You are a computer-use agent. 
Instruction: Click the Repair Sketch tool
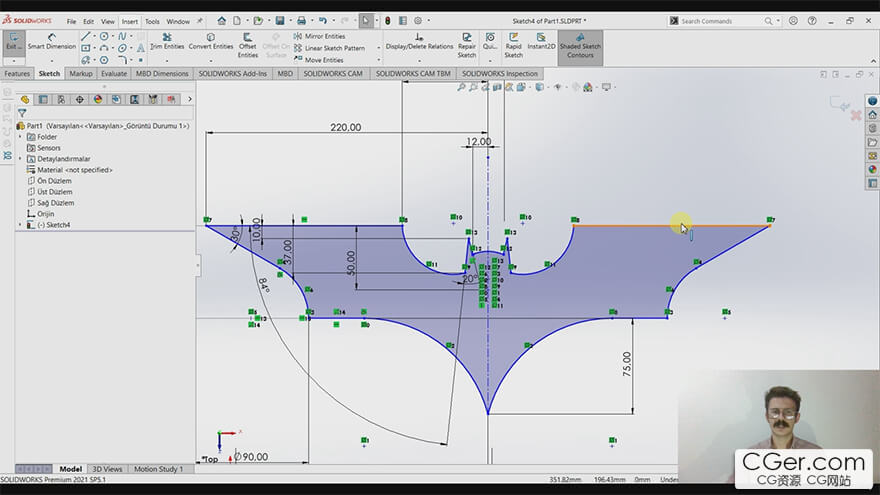[466, 45]
